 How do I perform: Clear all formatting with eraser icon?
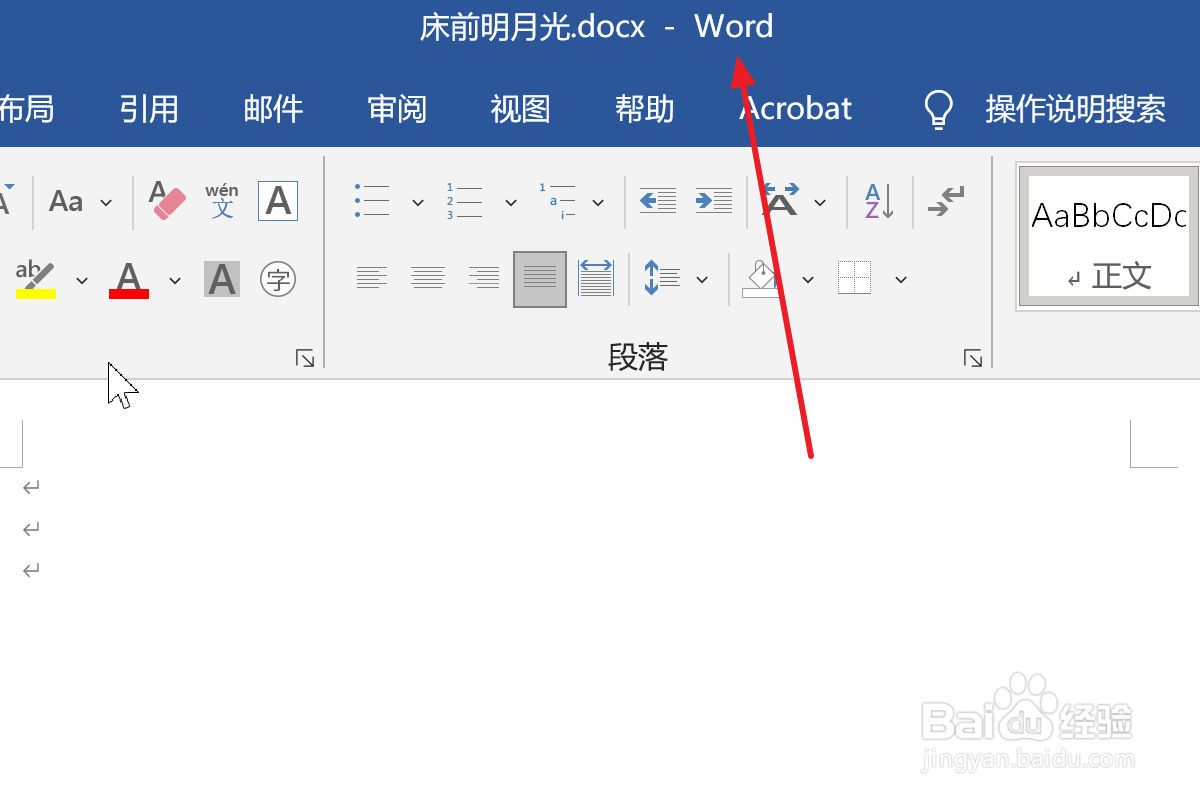pos(167,200)
